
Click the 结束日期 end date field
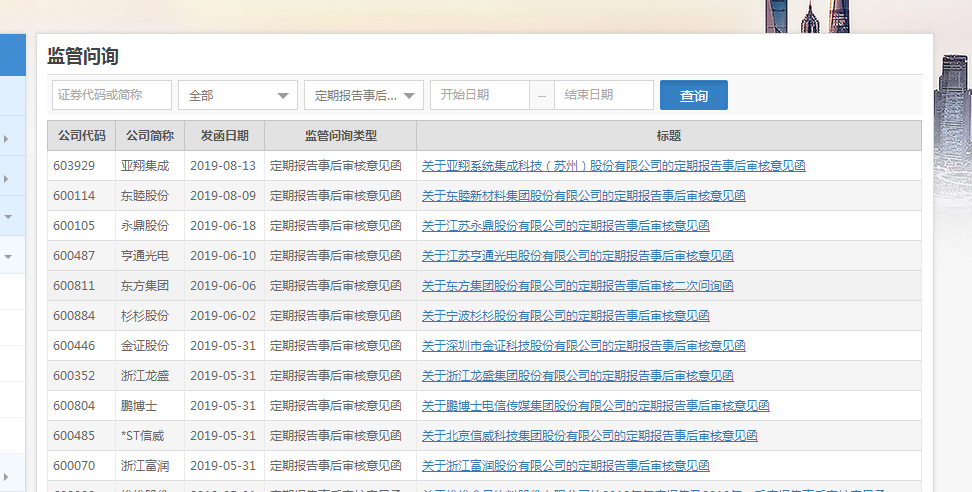coord(603,95)
